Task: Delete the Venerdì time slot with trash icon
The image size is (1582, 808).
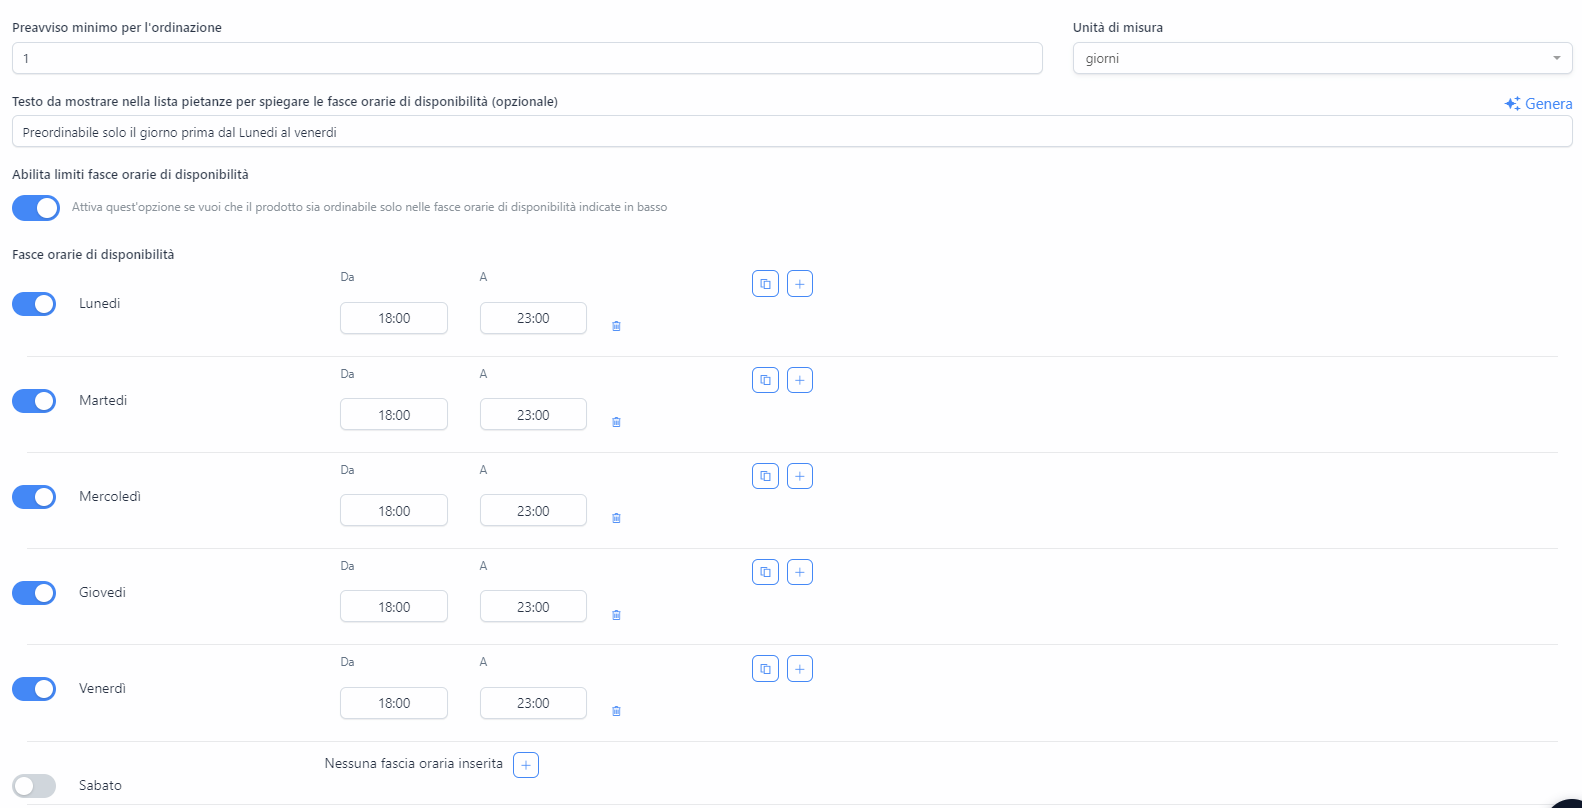Action: 616,711
